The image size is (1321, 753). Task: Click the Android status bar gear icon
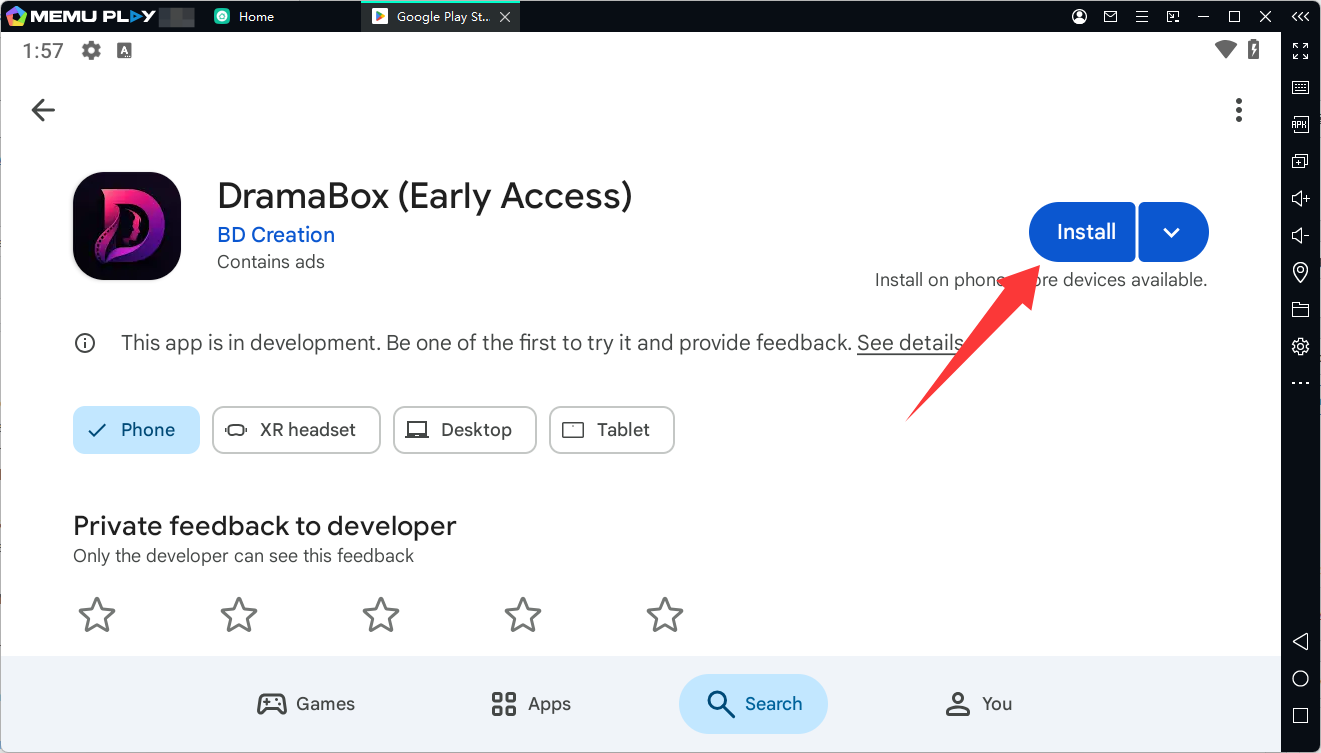(91, 51)
